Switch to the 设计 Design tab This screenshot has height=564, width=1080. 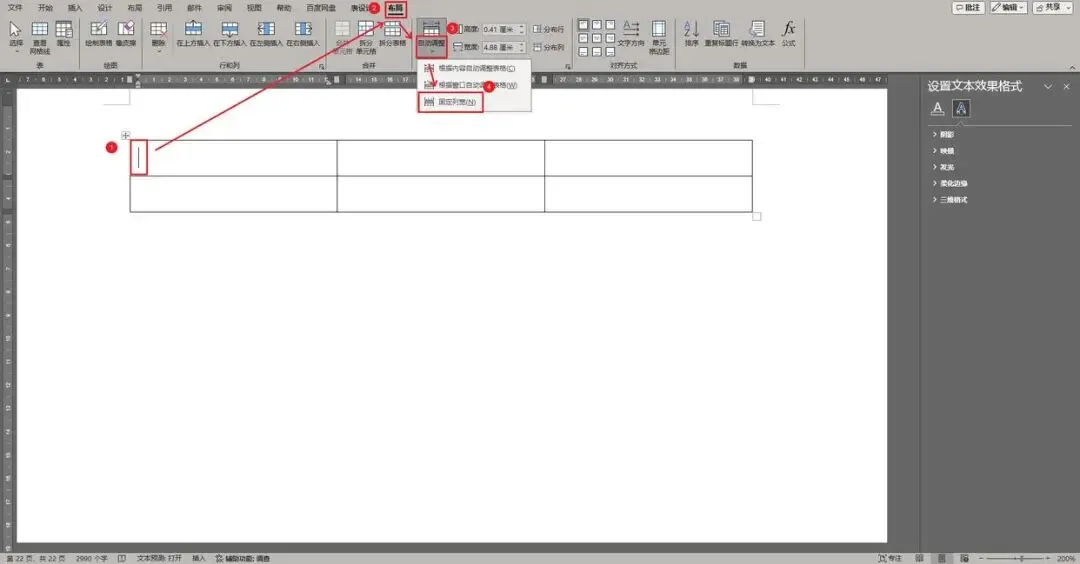point(105,8)
